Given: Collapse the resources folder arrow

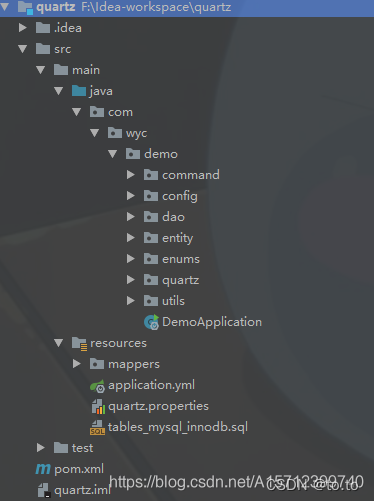Looking at the screenshot, I should pos(59,343).
